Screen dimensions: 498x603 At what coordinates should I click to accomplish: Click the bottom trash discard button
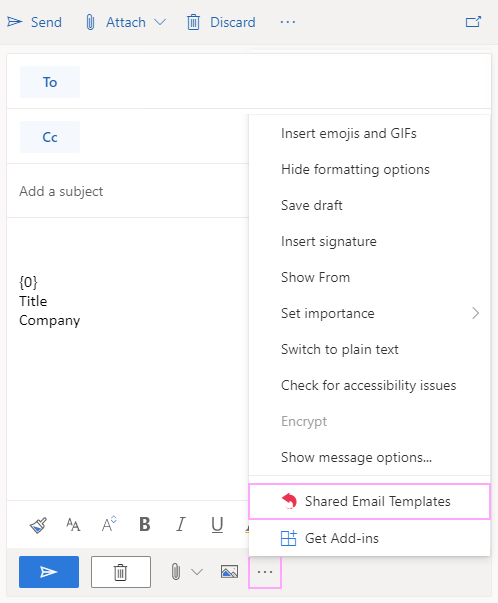click(121, 572)
